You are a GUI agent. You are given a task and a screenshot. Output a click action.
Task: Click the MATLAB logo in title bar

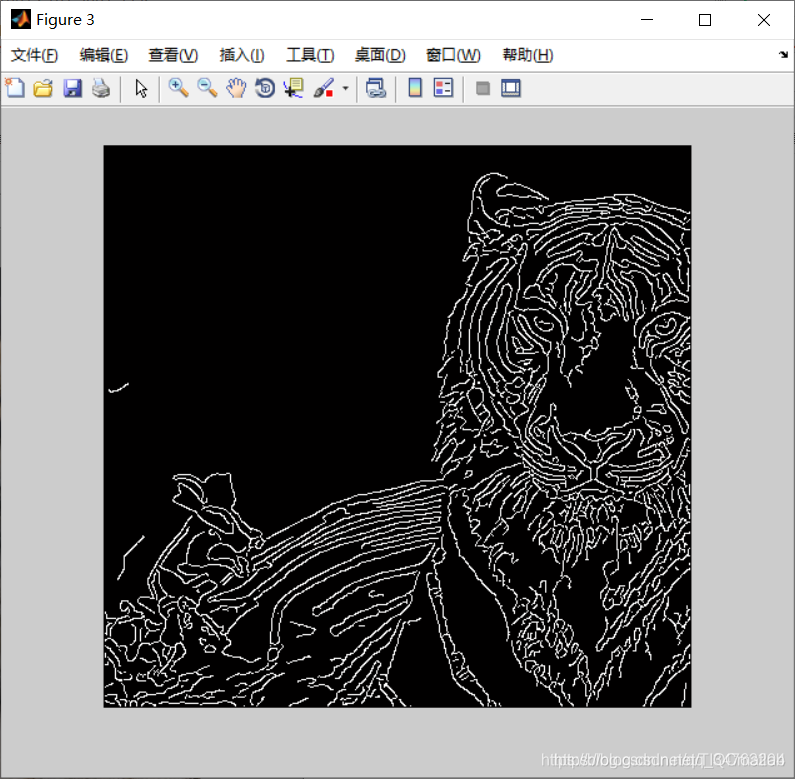(21, 20)
